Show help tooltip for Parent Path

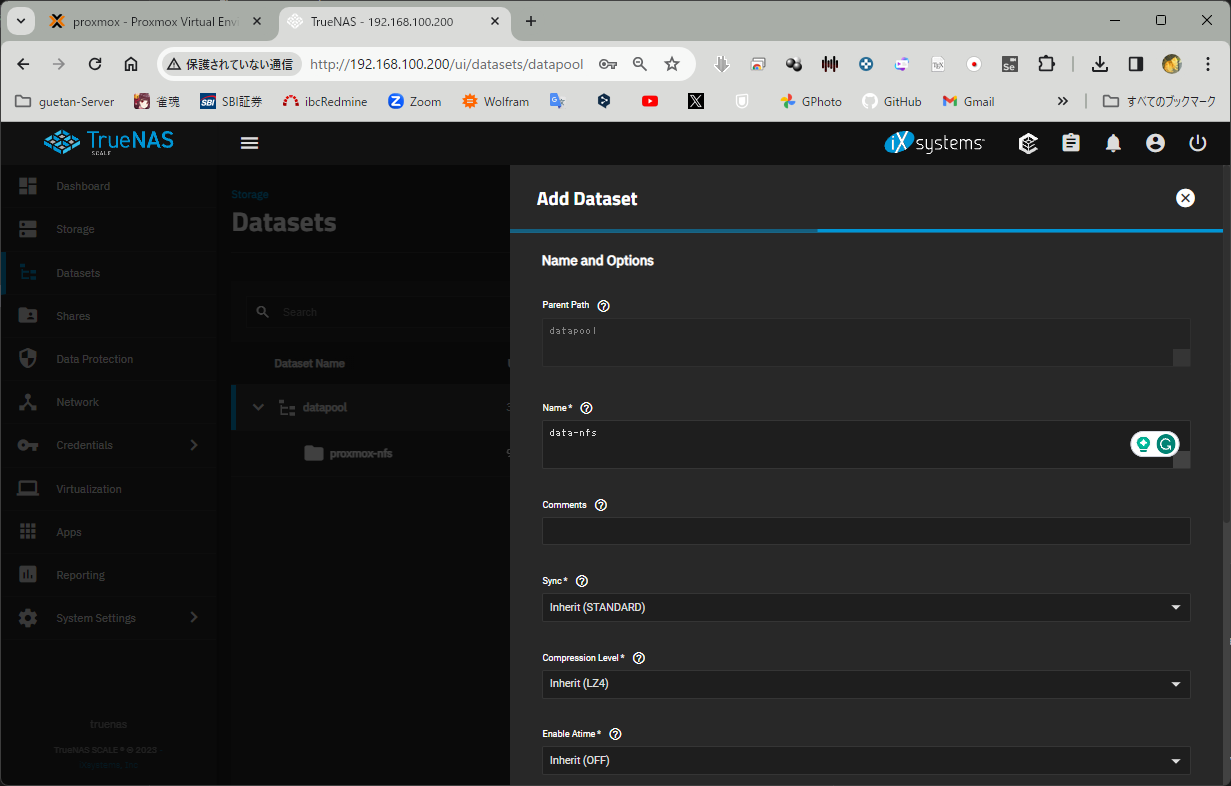click(x=603, y=306)
